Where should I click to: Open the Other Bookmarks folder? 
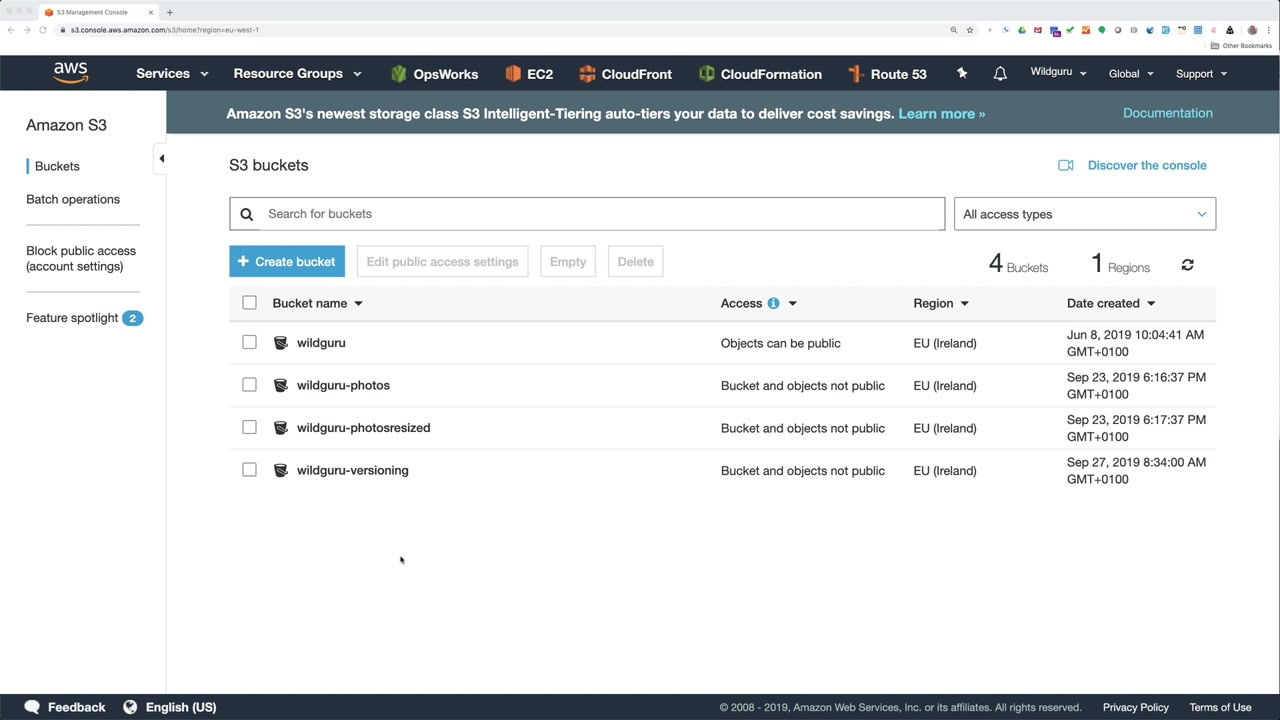click(x=1241, y=46)
